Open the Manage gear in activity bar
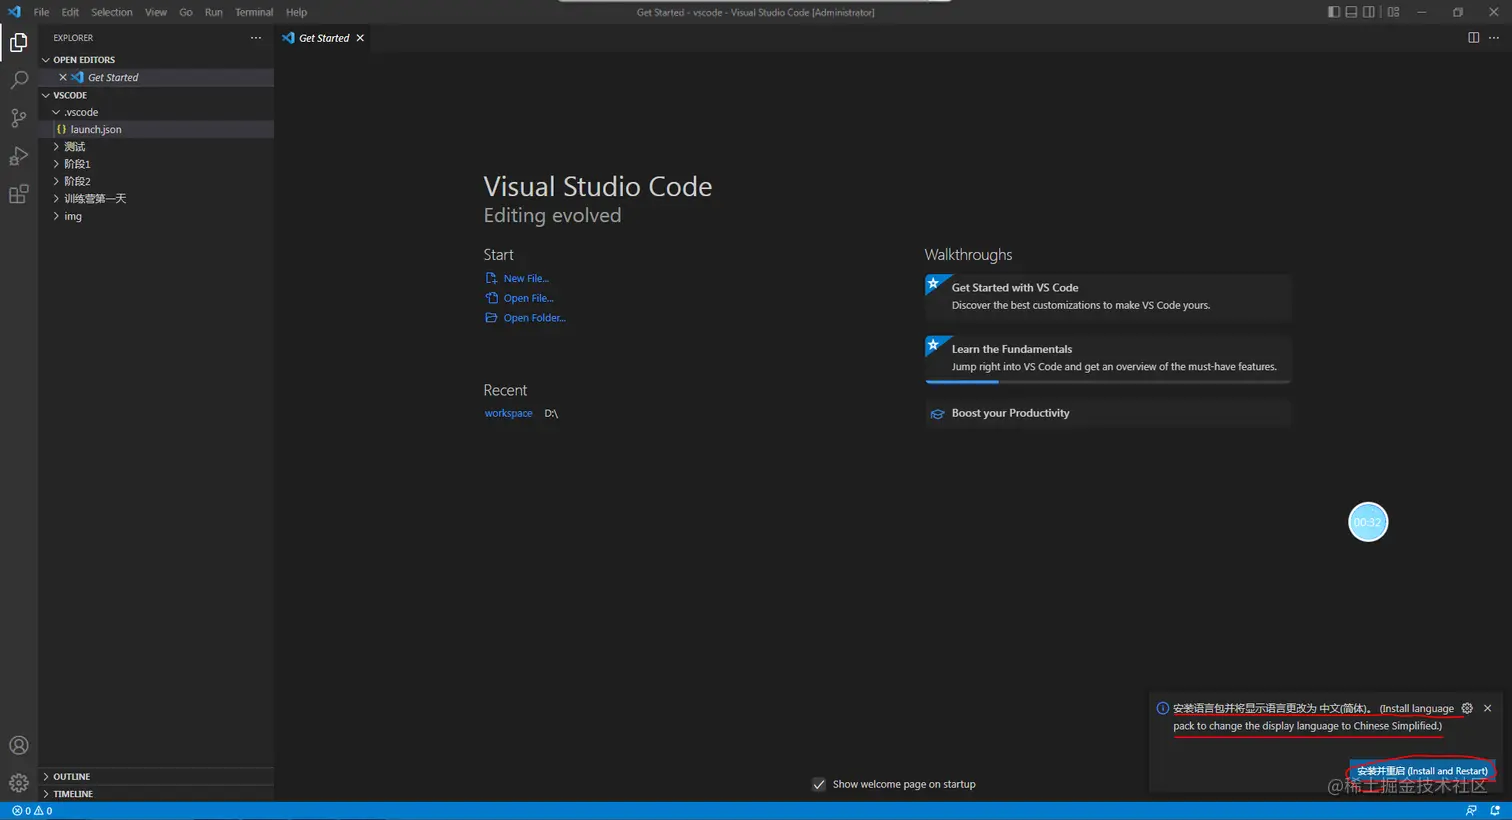The height and width of the screenshot is (820, 1512). pyautogui.click(x=18, y=783)
